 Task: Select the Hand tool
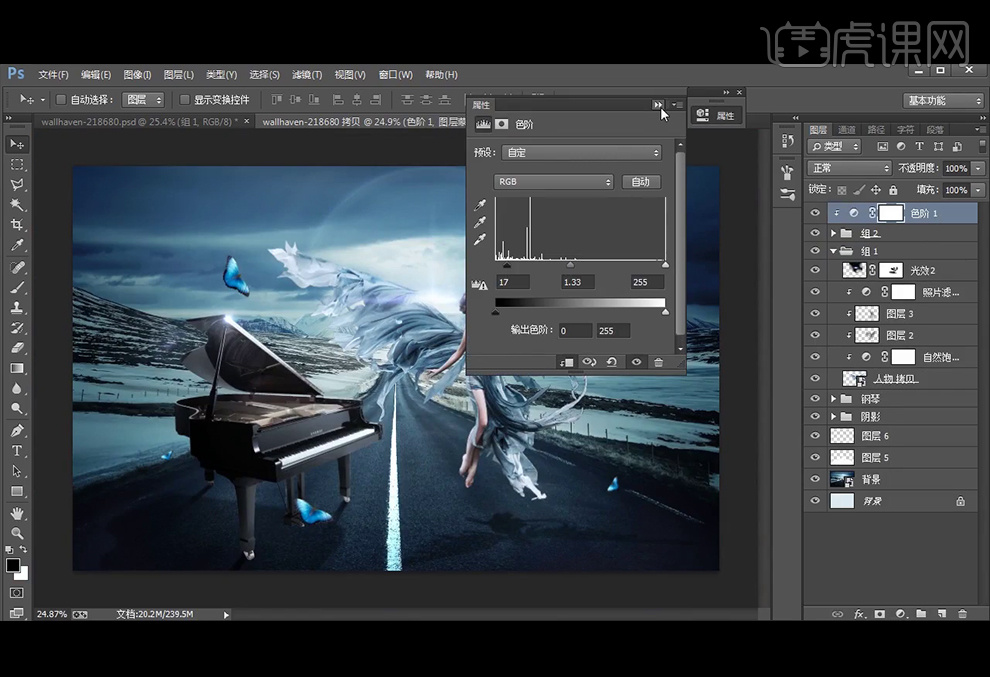click(x=17, y=513)
